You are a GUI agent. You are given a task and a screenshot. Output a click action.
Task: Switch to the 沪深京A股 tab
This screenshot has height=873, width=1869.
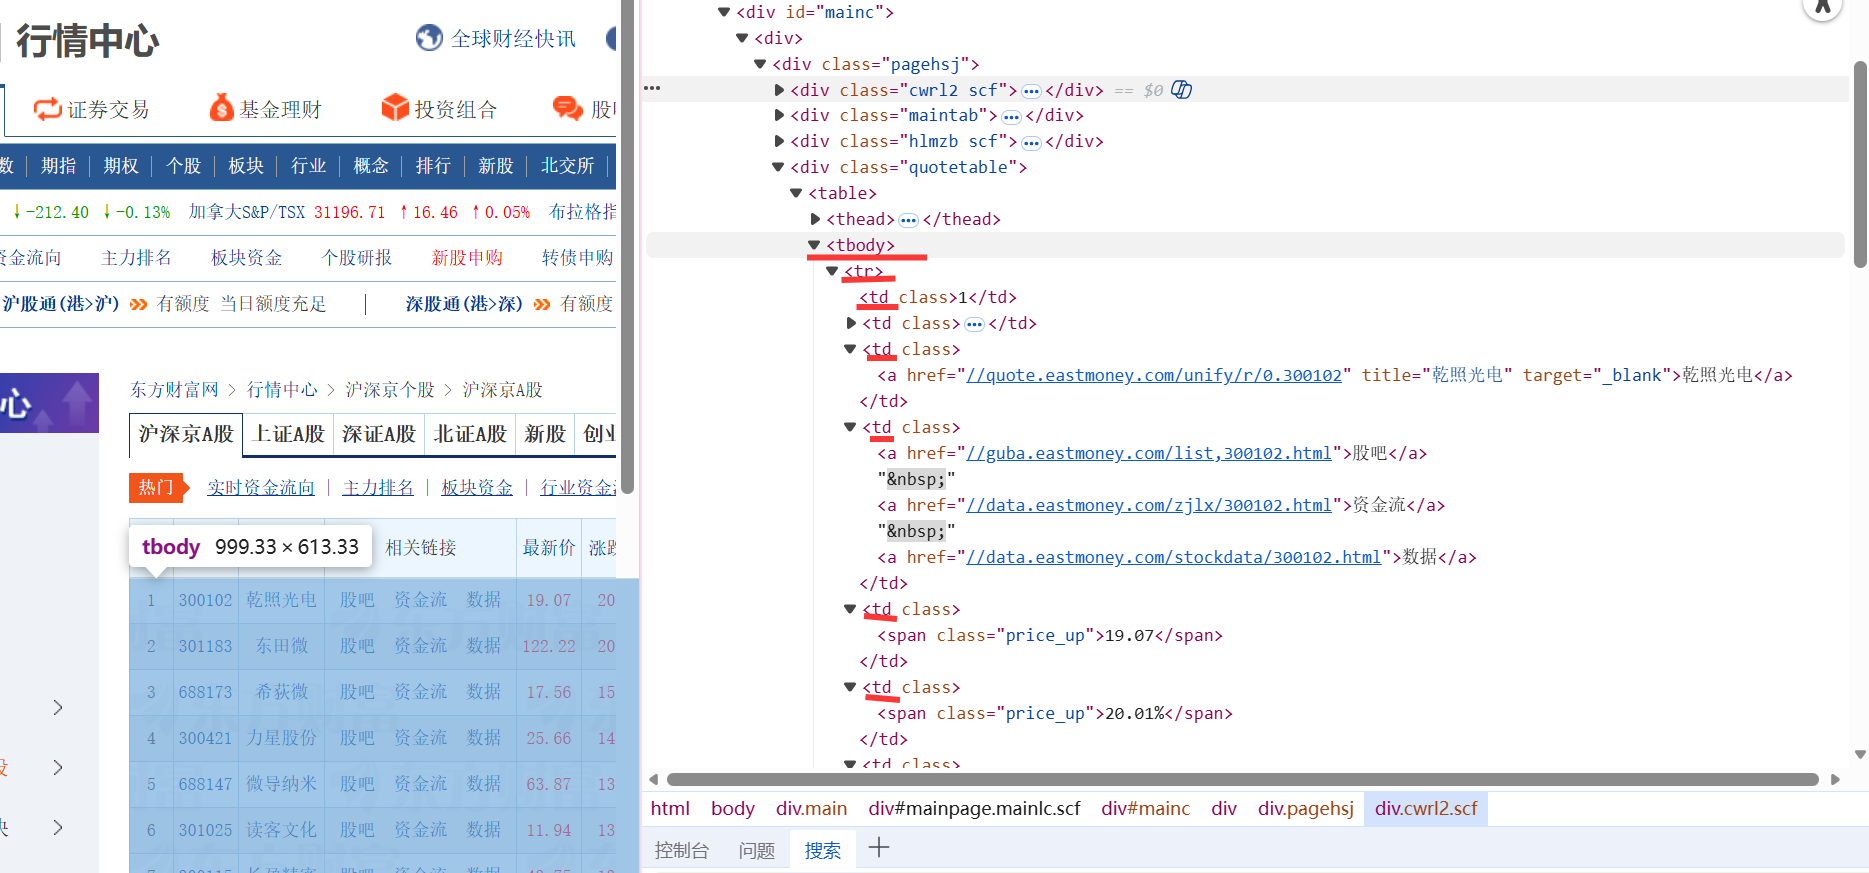click(x=186, y=434)
